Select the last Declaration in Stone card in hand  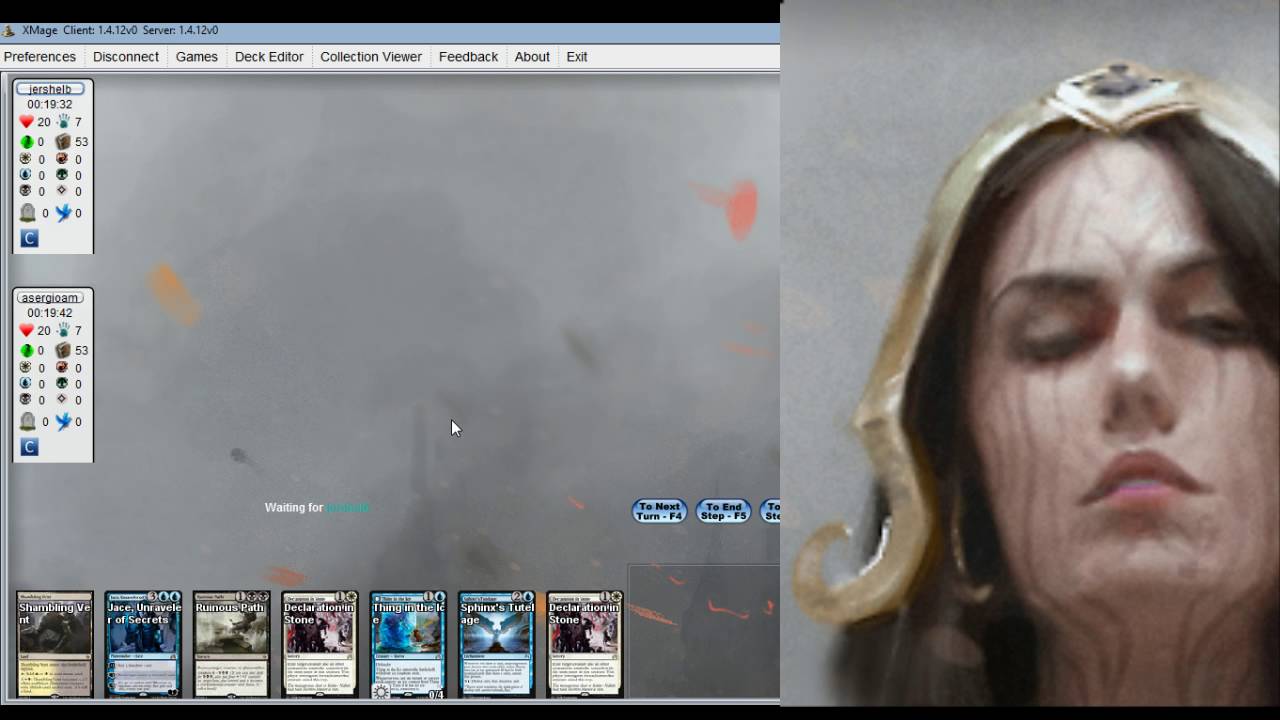point(585,644)
